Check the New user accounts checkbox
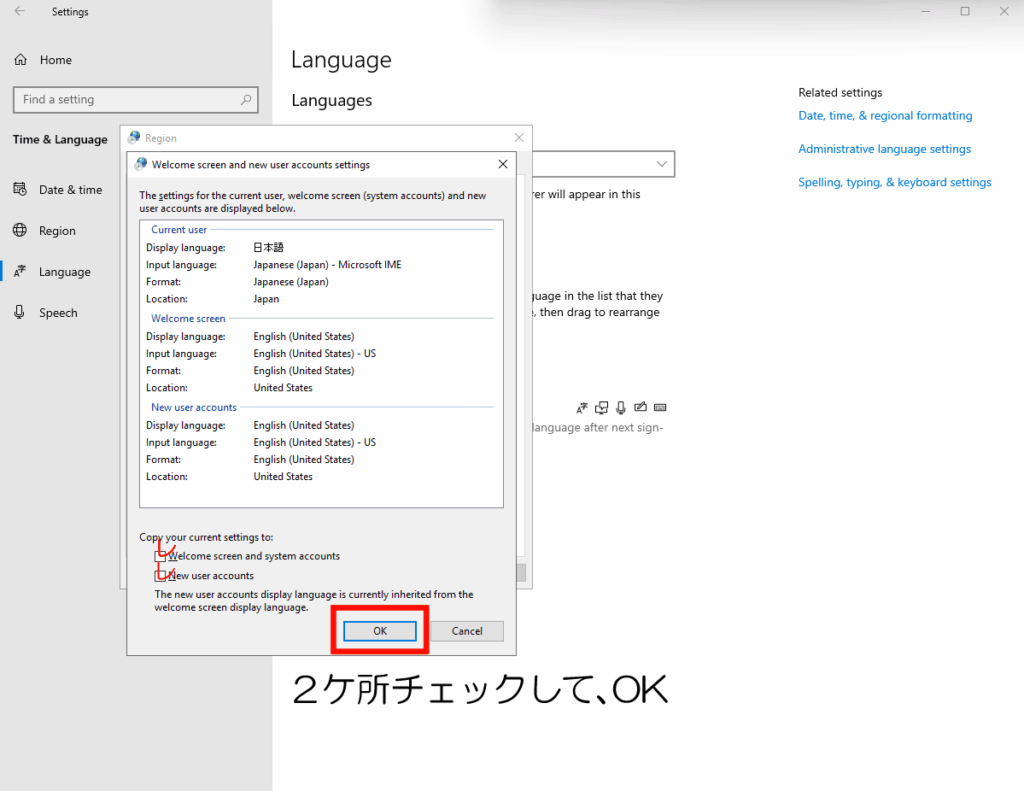Image resolution: width=1024 pixels, height=791 pixels. point(160,576)
